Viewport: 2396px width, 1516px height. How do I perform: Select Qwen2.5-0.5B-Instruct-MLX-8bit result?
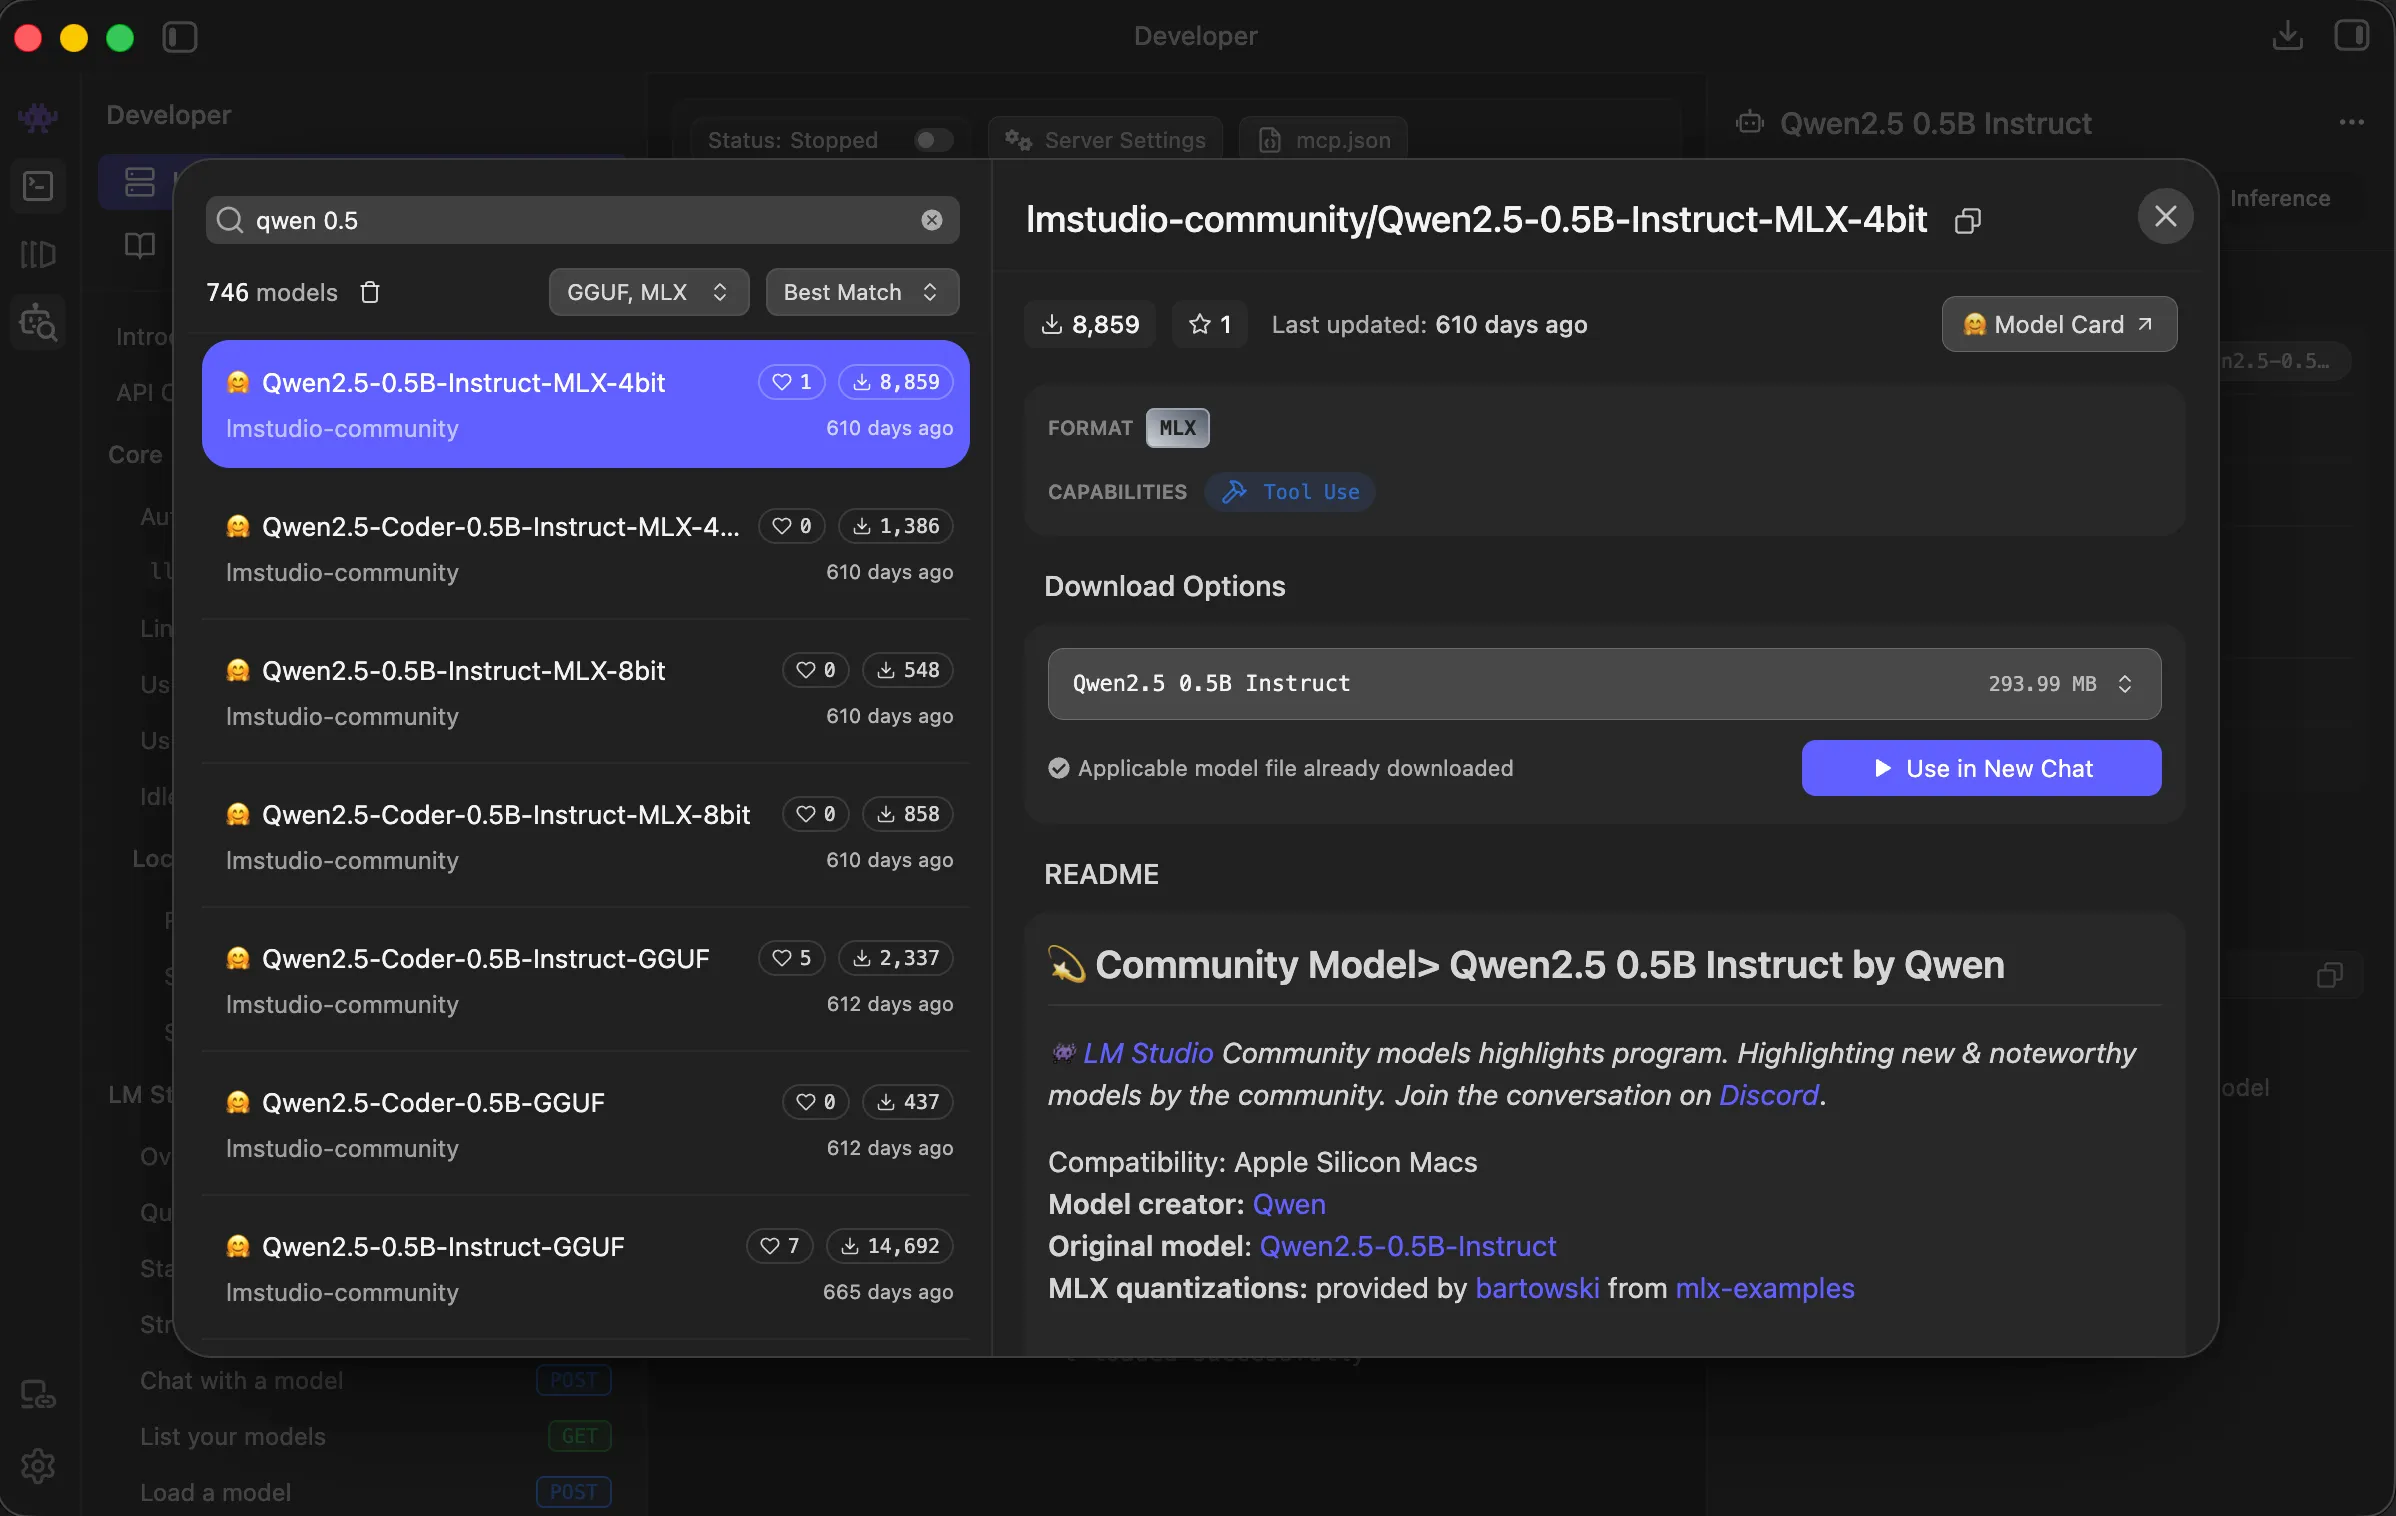pyautogui.click(x=586, y=692)
